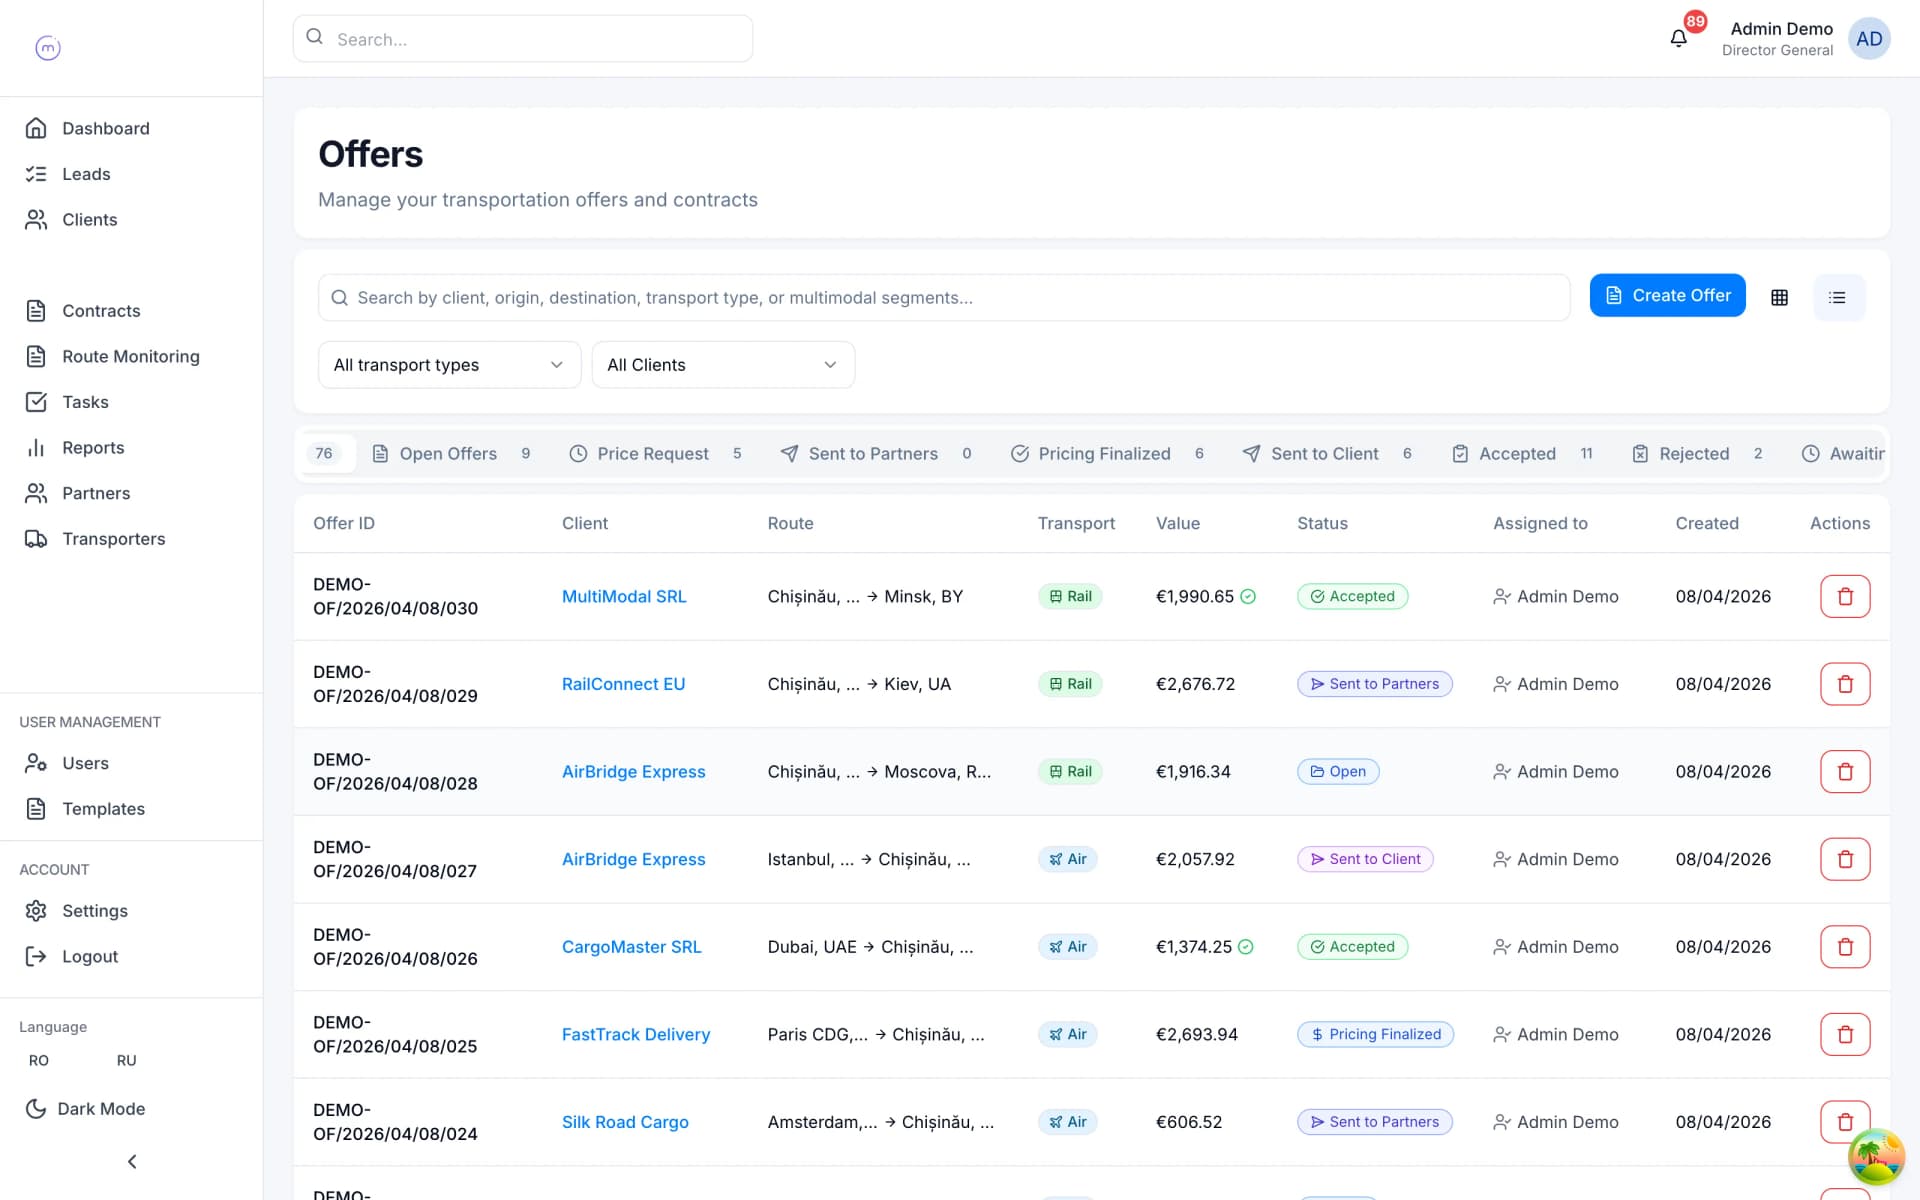
Task: Open the Reports section
Action: coord(131,448)
